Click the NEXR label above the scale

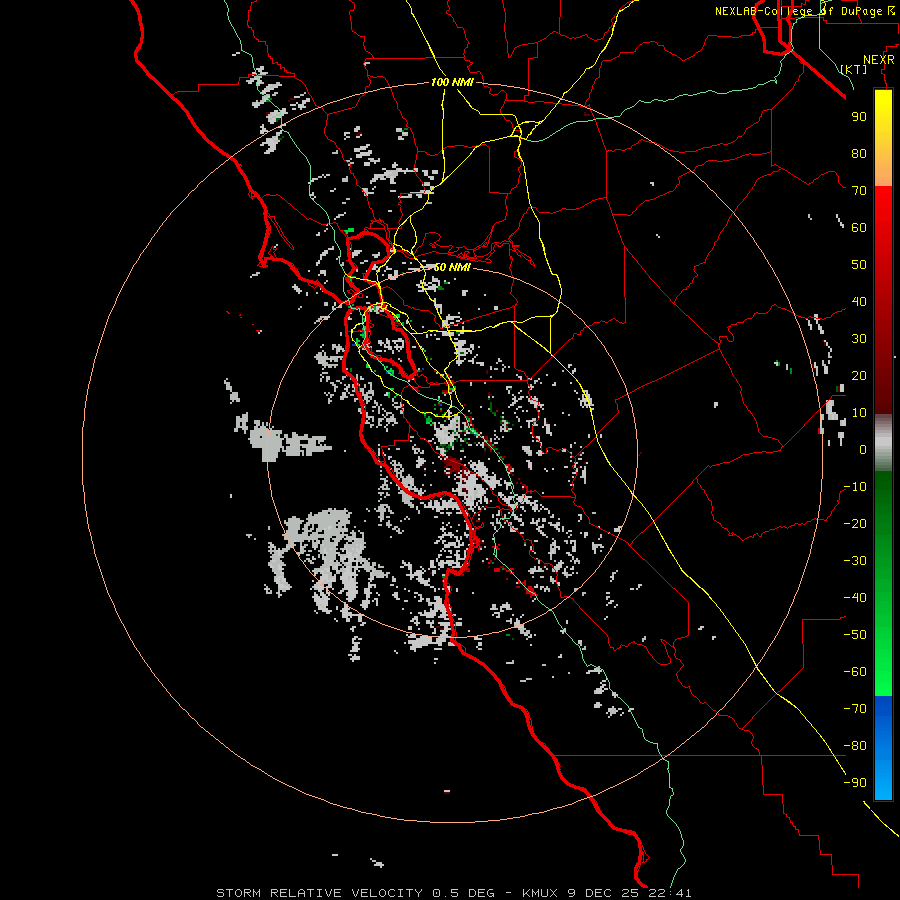coord(879,60)
